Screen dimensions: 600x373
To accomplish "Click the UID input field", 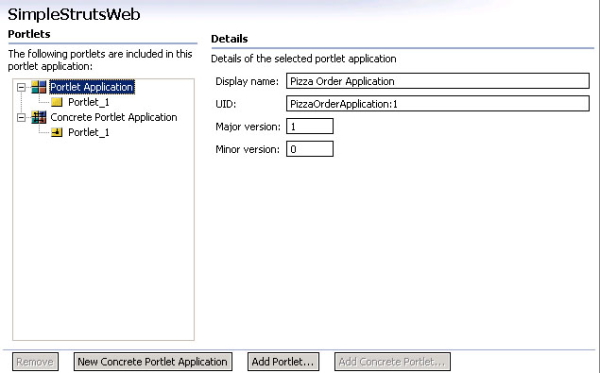I will pos(438,104).
